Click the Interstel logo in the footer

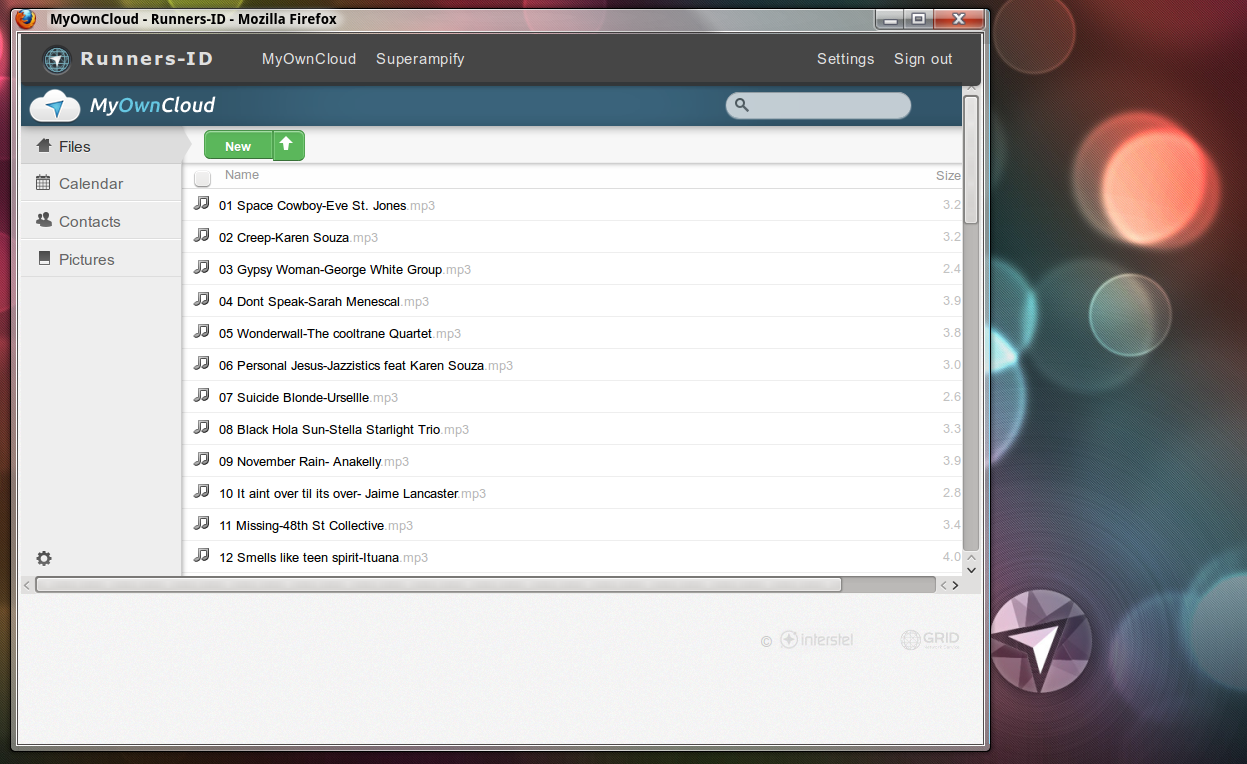tap(816, 640)
